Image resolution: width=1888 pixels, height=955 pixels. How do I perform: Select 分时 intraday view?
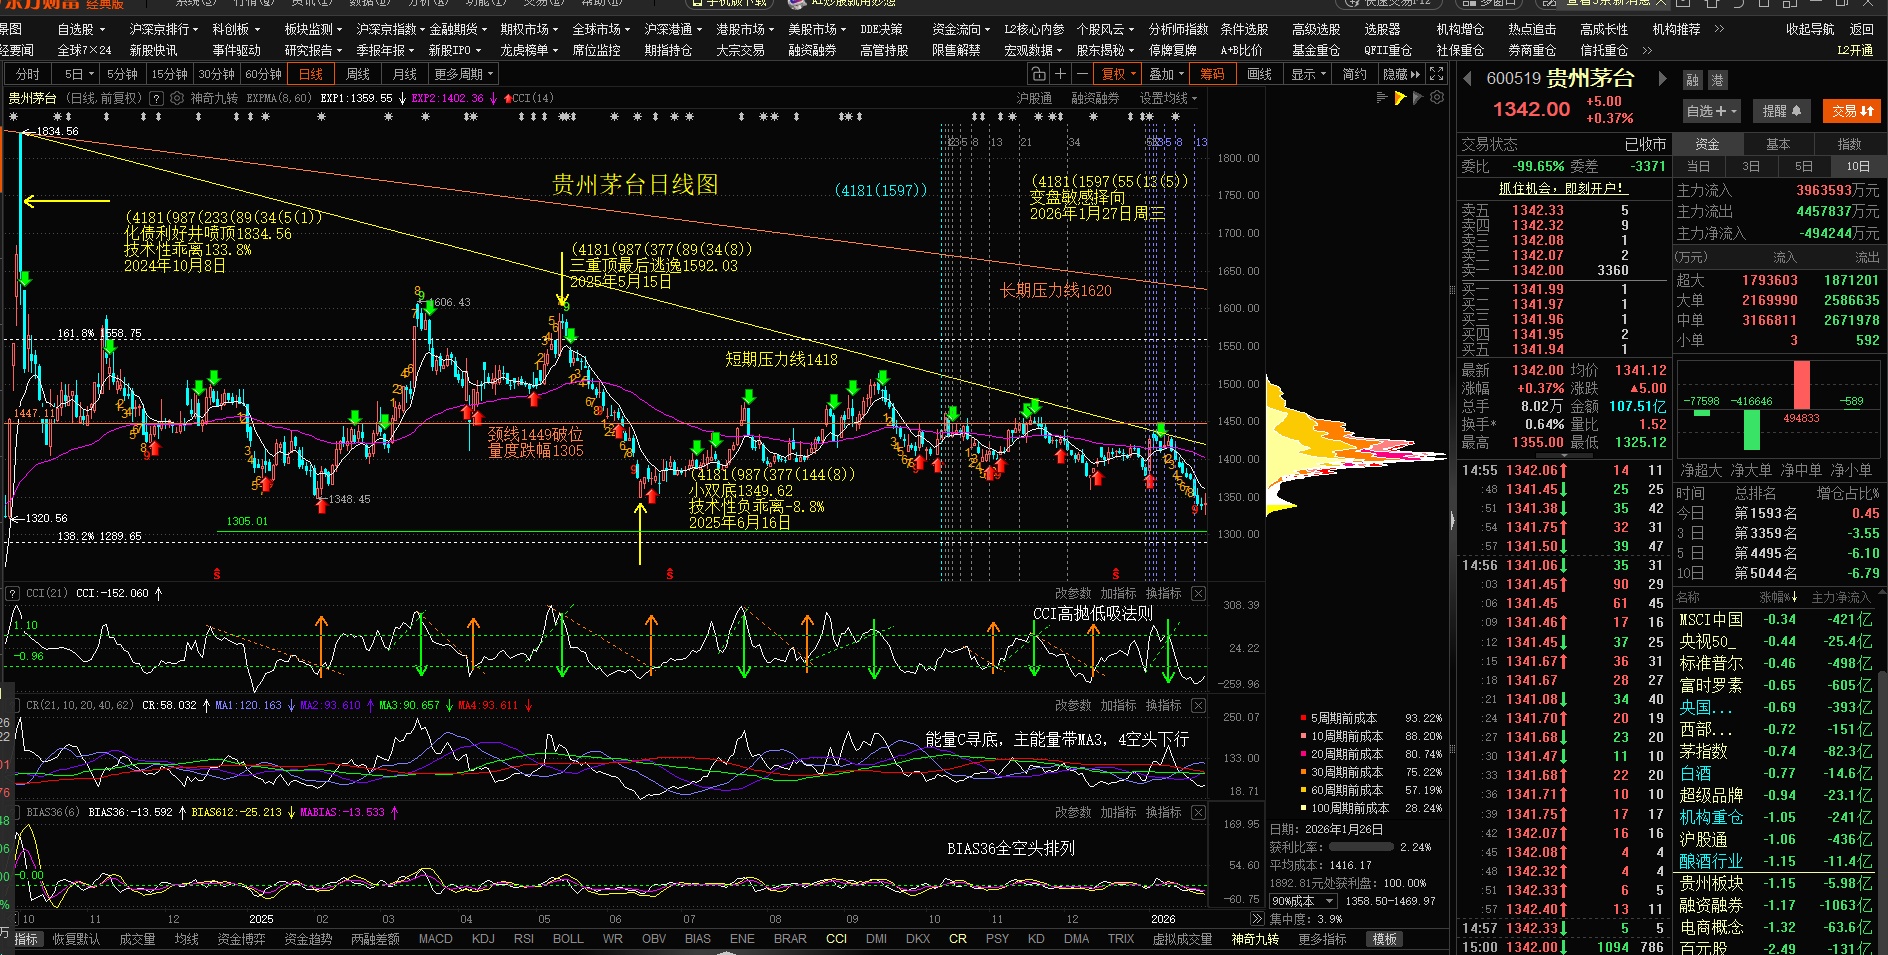click(28, 74)
